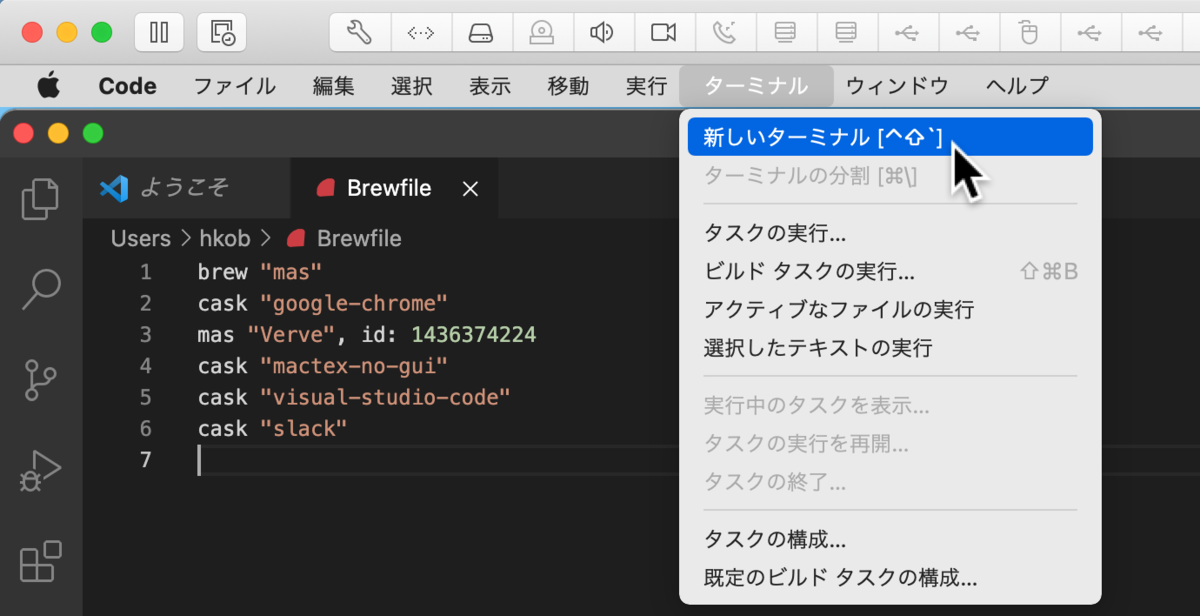Open the 選択 menu
The image size is (1200, 616).
(411, 86)
